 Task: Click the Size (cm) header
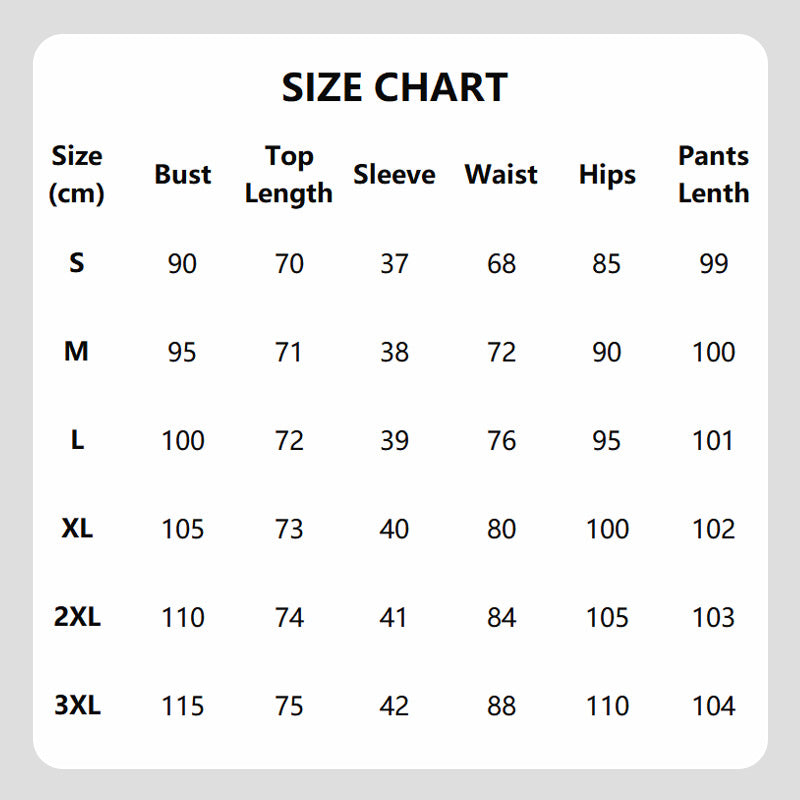(x=77, y=175)
